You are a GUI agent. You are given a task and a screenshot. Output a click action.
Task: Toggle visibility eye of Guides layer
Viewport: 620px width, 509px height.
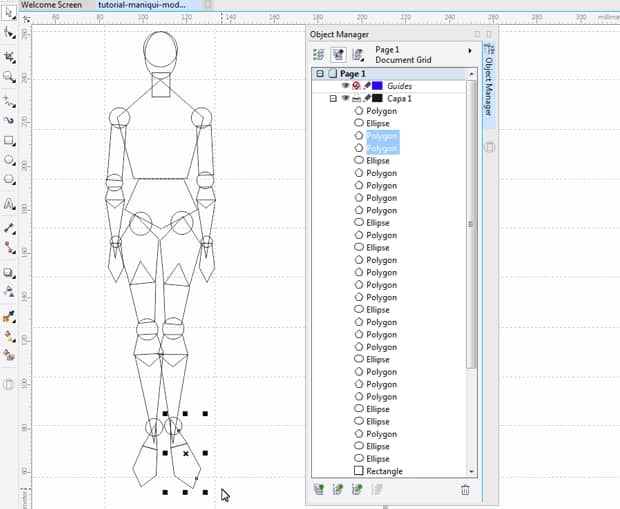coord(345,86)
